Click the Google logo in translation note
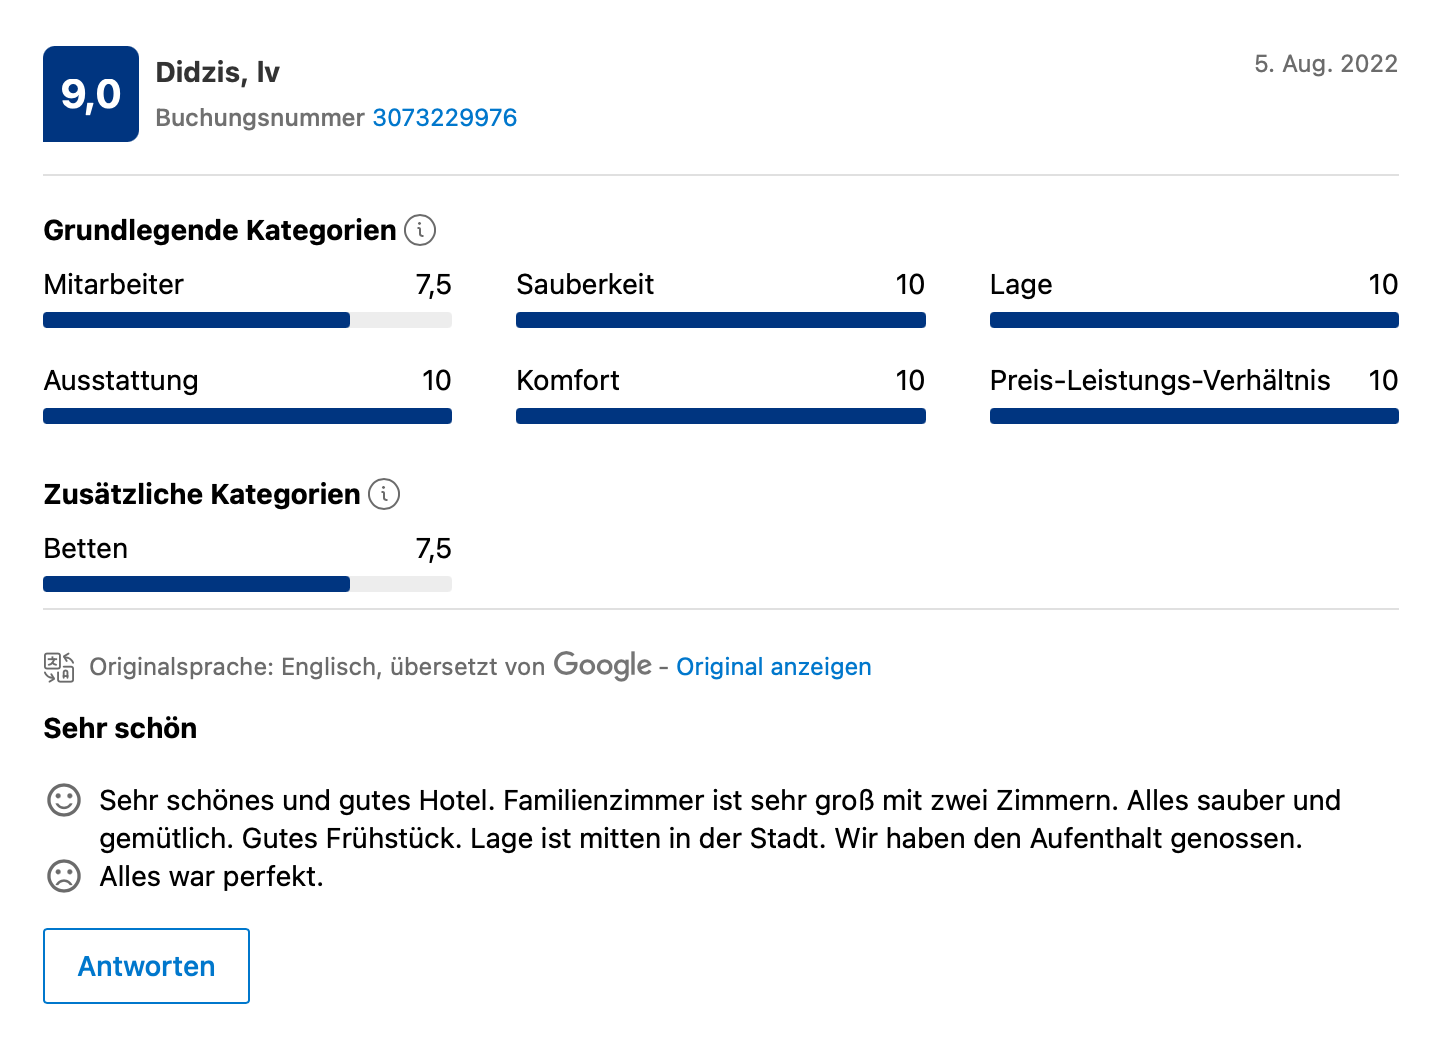This screenshot has width=1444, height=1050. (602, 665)
